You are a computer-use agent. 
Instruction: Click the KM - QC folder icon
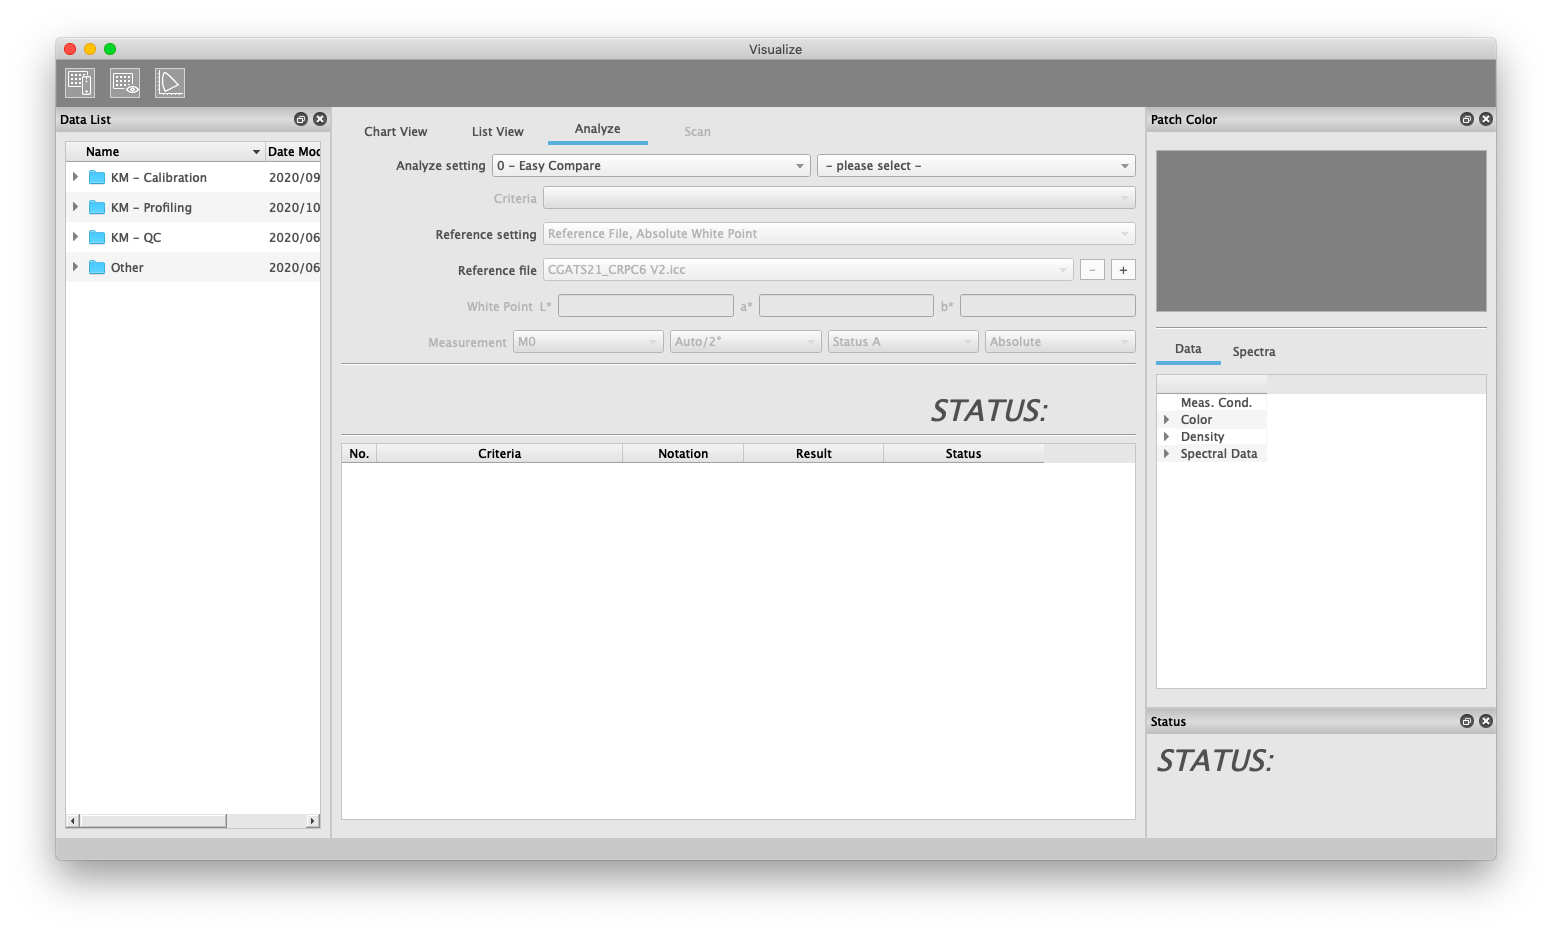pyautogui.click(x=97, y=238)
